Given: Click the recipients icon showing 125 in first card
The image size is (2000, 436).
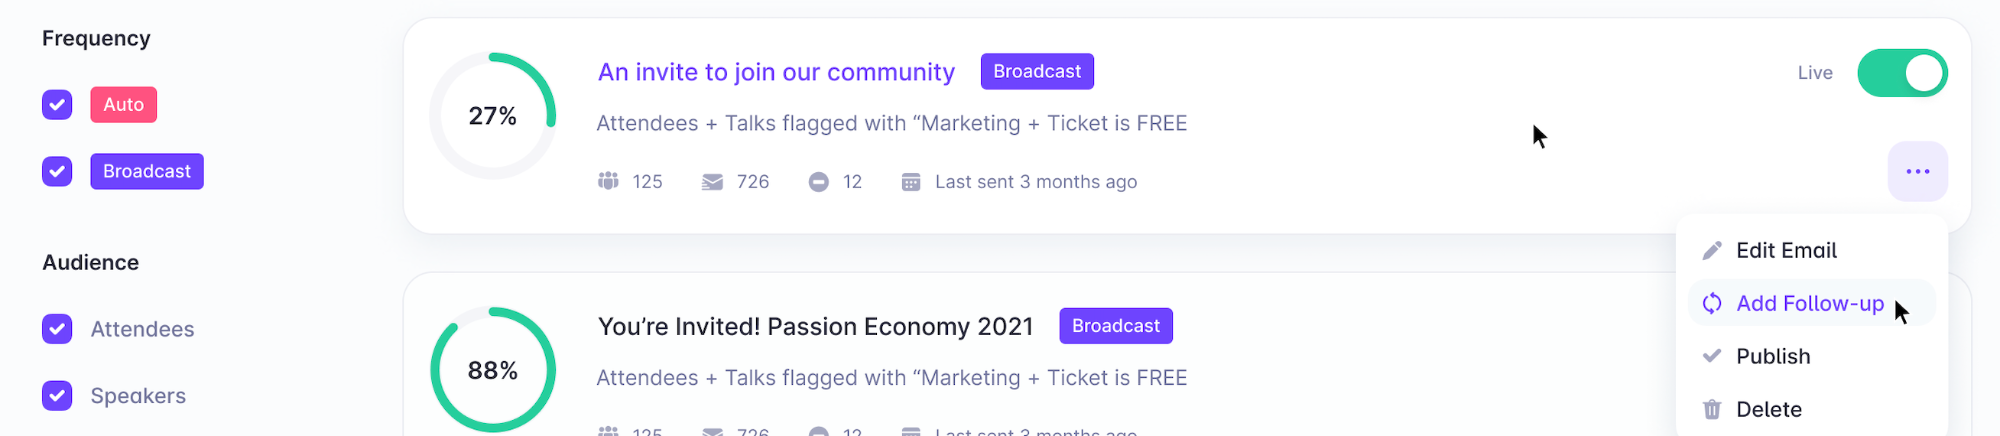Looking at the screenshot, I should coord(608,181).
